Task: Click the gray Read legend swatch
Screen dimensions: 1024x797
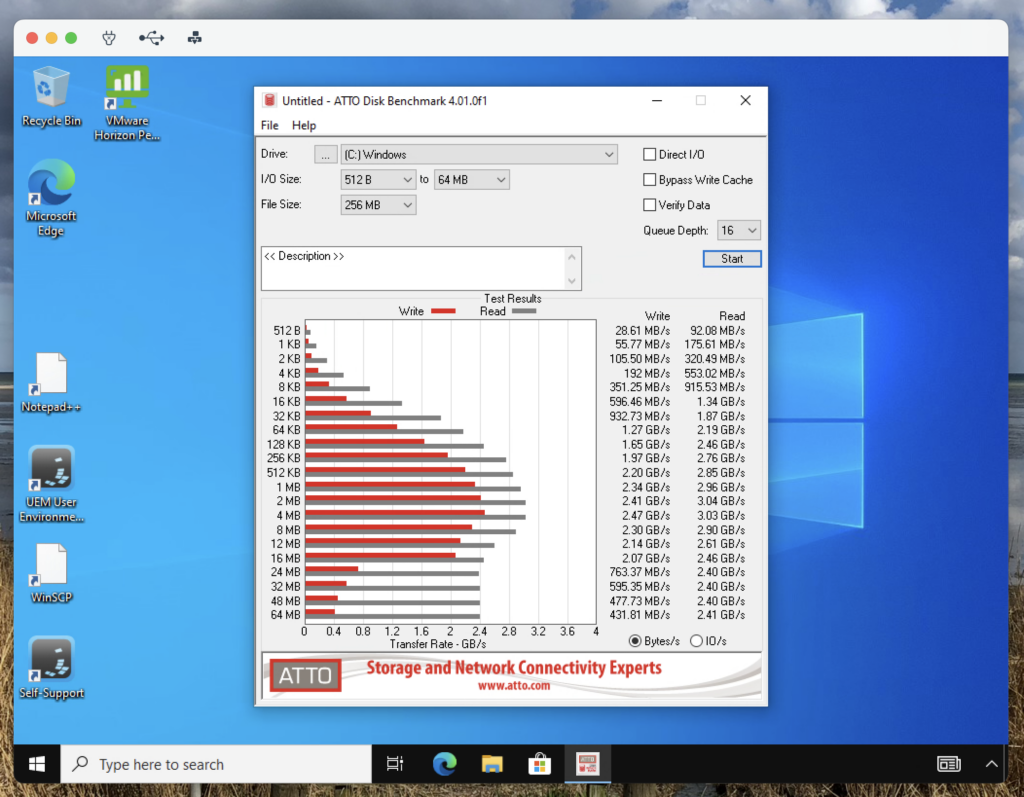Action: click(524, 312)
